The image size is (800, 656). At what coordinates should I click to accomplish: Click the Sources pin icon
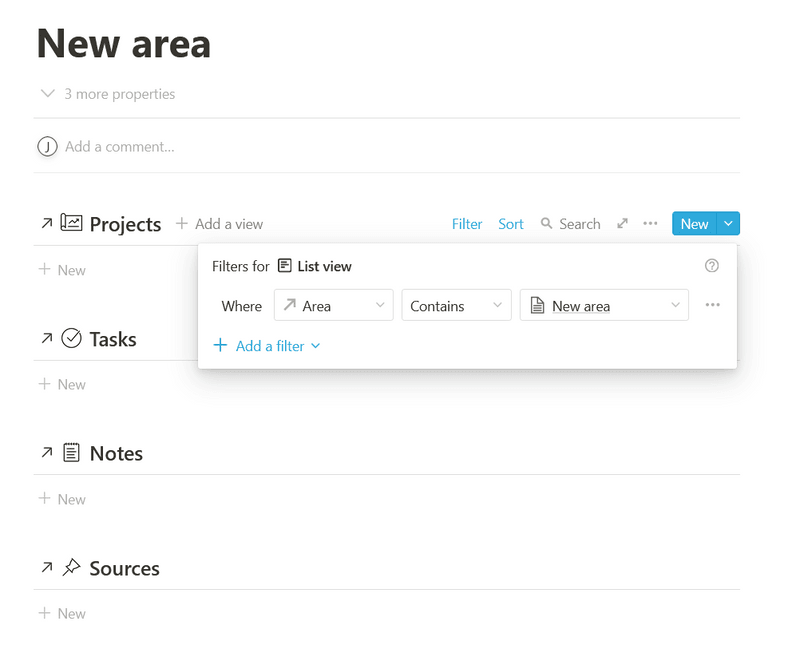pos(71,568)
